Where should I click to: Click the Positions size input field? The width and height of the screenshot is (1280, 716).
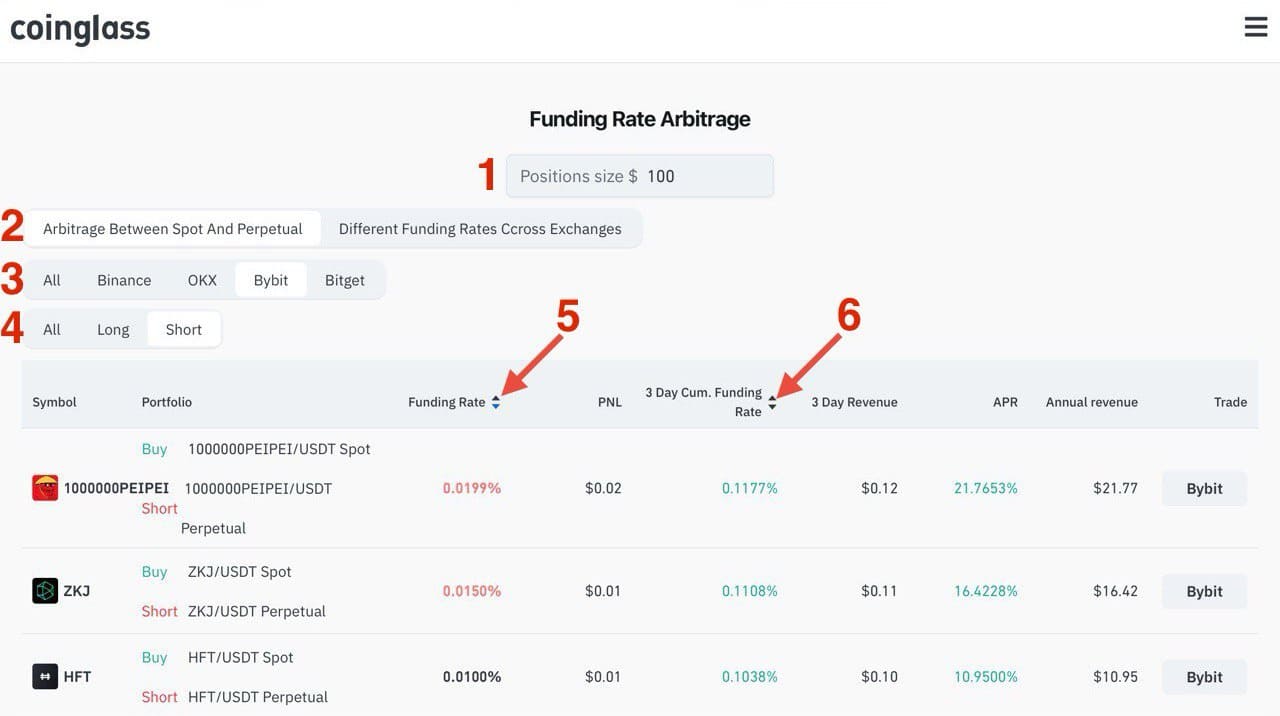click(640, 176)
